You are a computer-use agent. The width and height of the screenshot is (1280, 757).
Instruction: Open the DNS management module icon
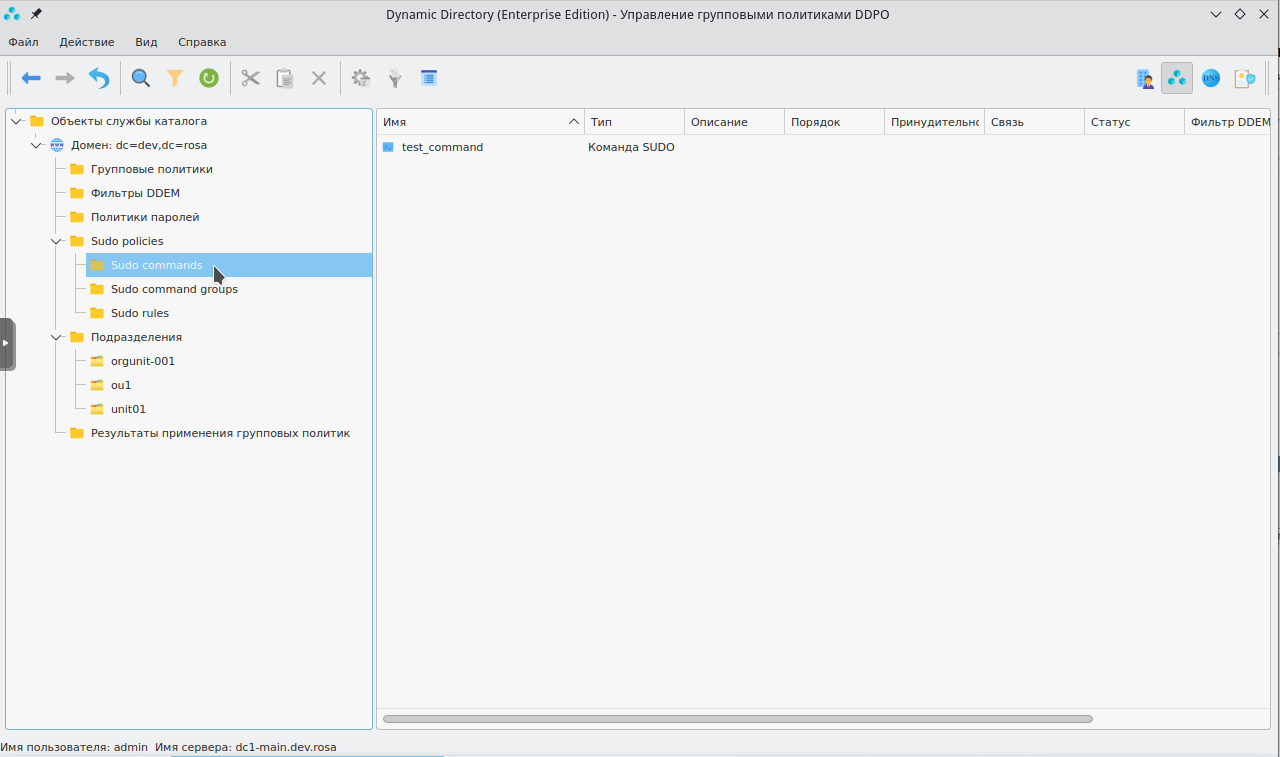1211,78
